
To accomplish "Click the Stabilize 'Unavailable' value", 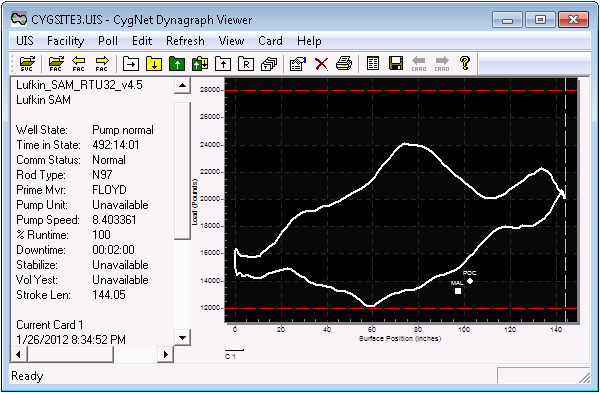I will 120,265.
